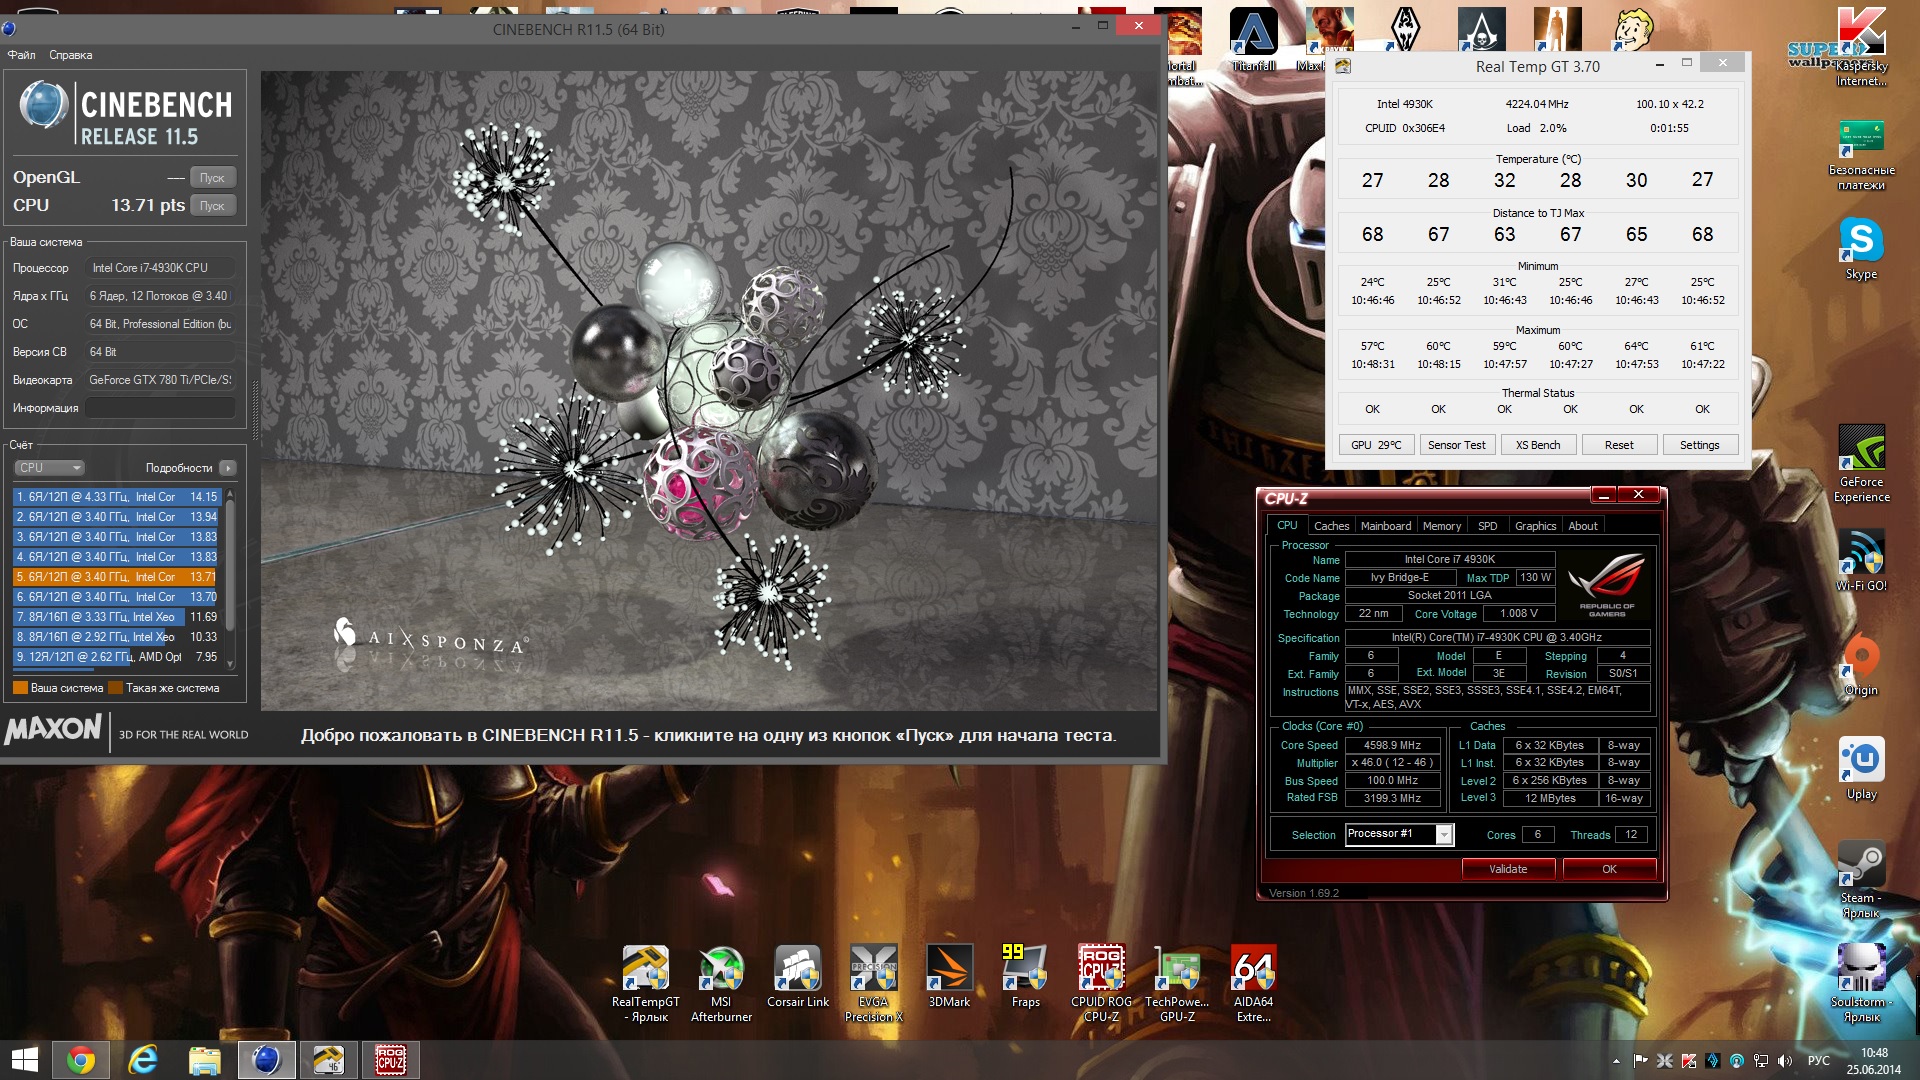This screenshot has width=1920, height=1080.
Task: Select highlighted ranking row 5 scoring 13.71
Action: click(116, 577)
